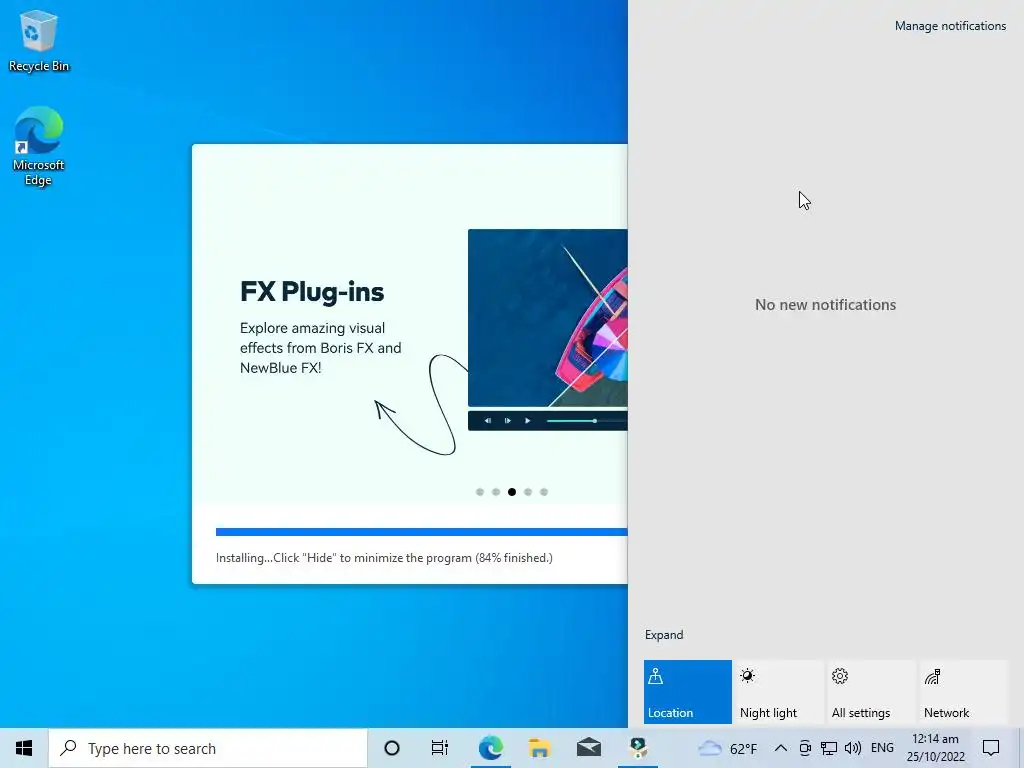The height and width of the screenshot is (768, 1024).
Task: Select the second carousel dot in installer
Action: pos(496,492)
